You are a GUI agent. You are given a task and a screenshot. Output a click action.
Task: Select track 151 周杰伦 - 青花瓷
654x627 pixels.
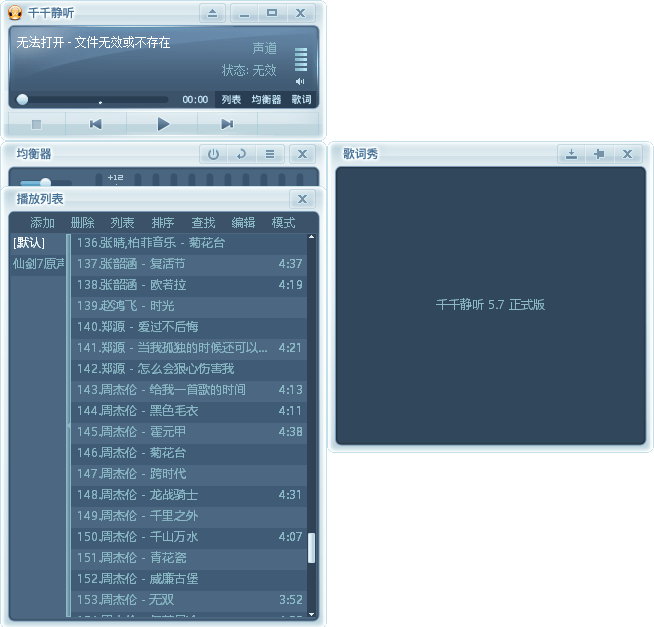tap(189, 558)
